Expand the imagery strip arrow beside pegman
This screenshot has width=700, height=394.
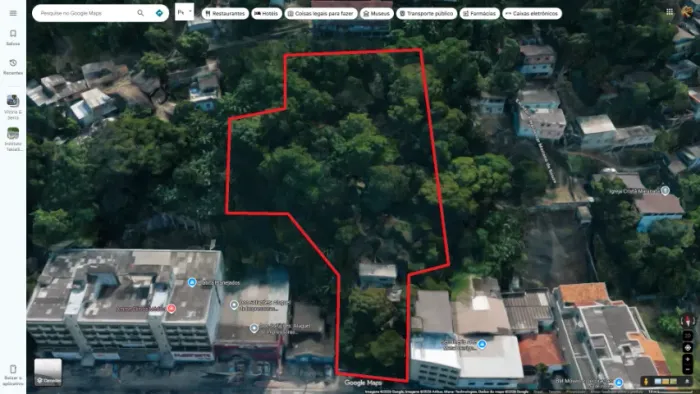tap(687, 381)
